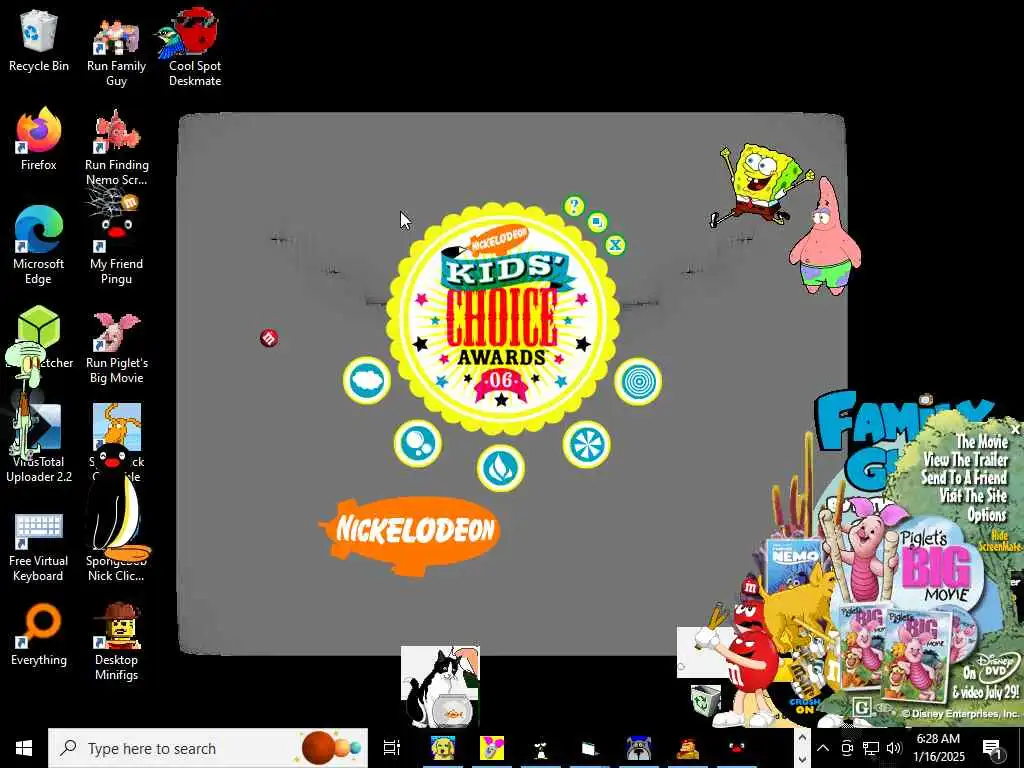
Task: Select the spiral target button
Action: [x=638, y=381]
